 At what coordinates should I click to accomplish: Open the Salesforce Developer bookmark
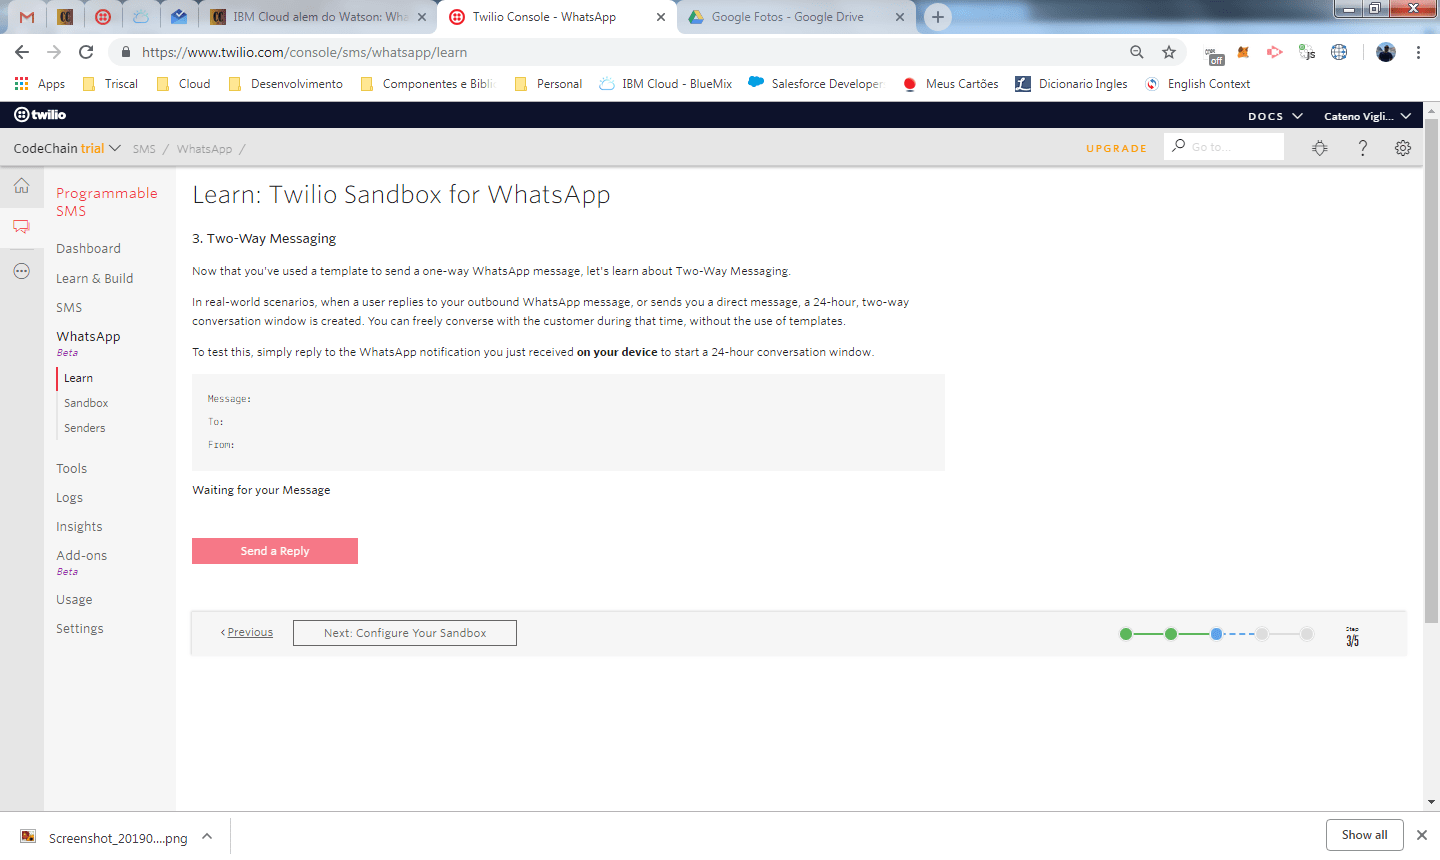click(815, 84)
